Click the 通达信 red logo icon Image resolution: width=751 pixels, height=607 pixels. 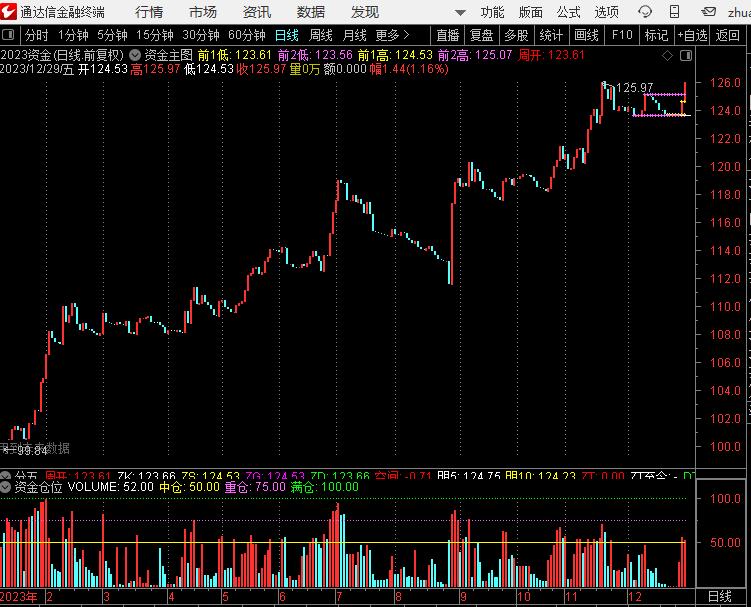[x=8, y=11]
